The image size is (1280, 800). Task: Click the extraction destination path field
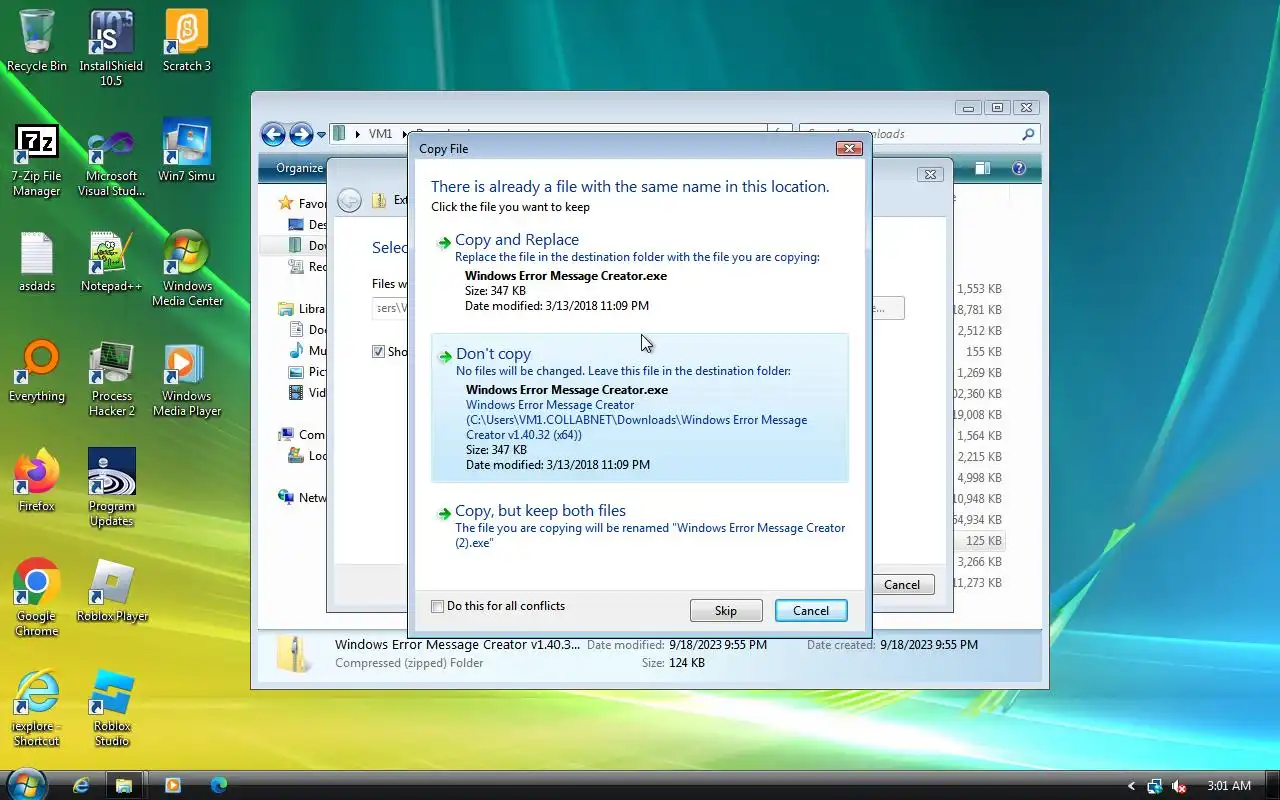click(x=390, y=308)
